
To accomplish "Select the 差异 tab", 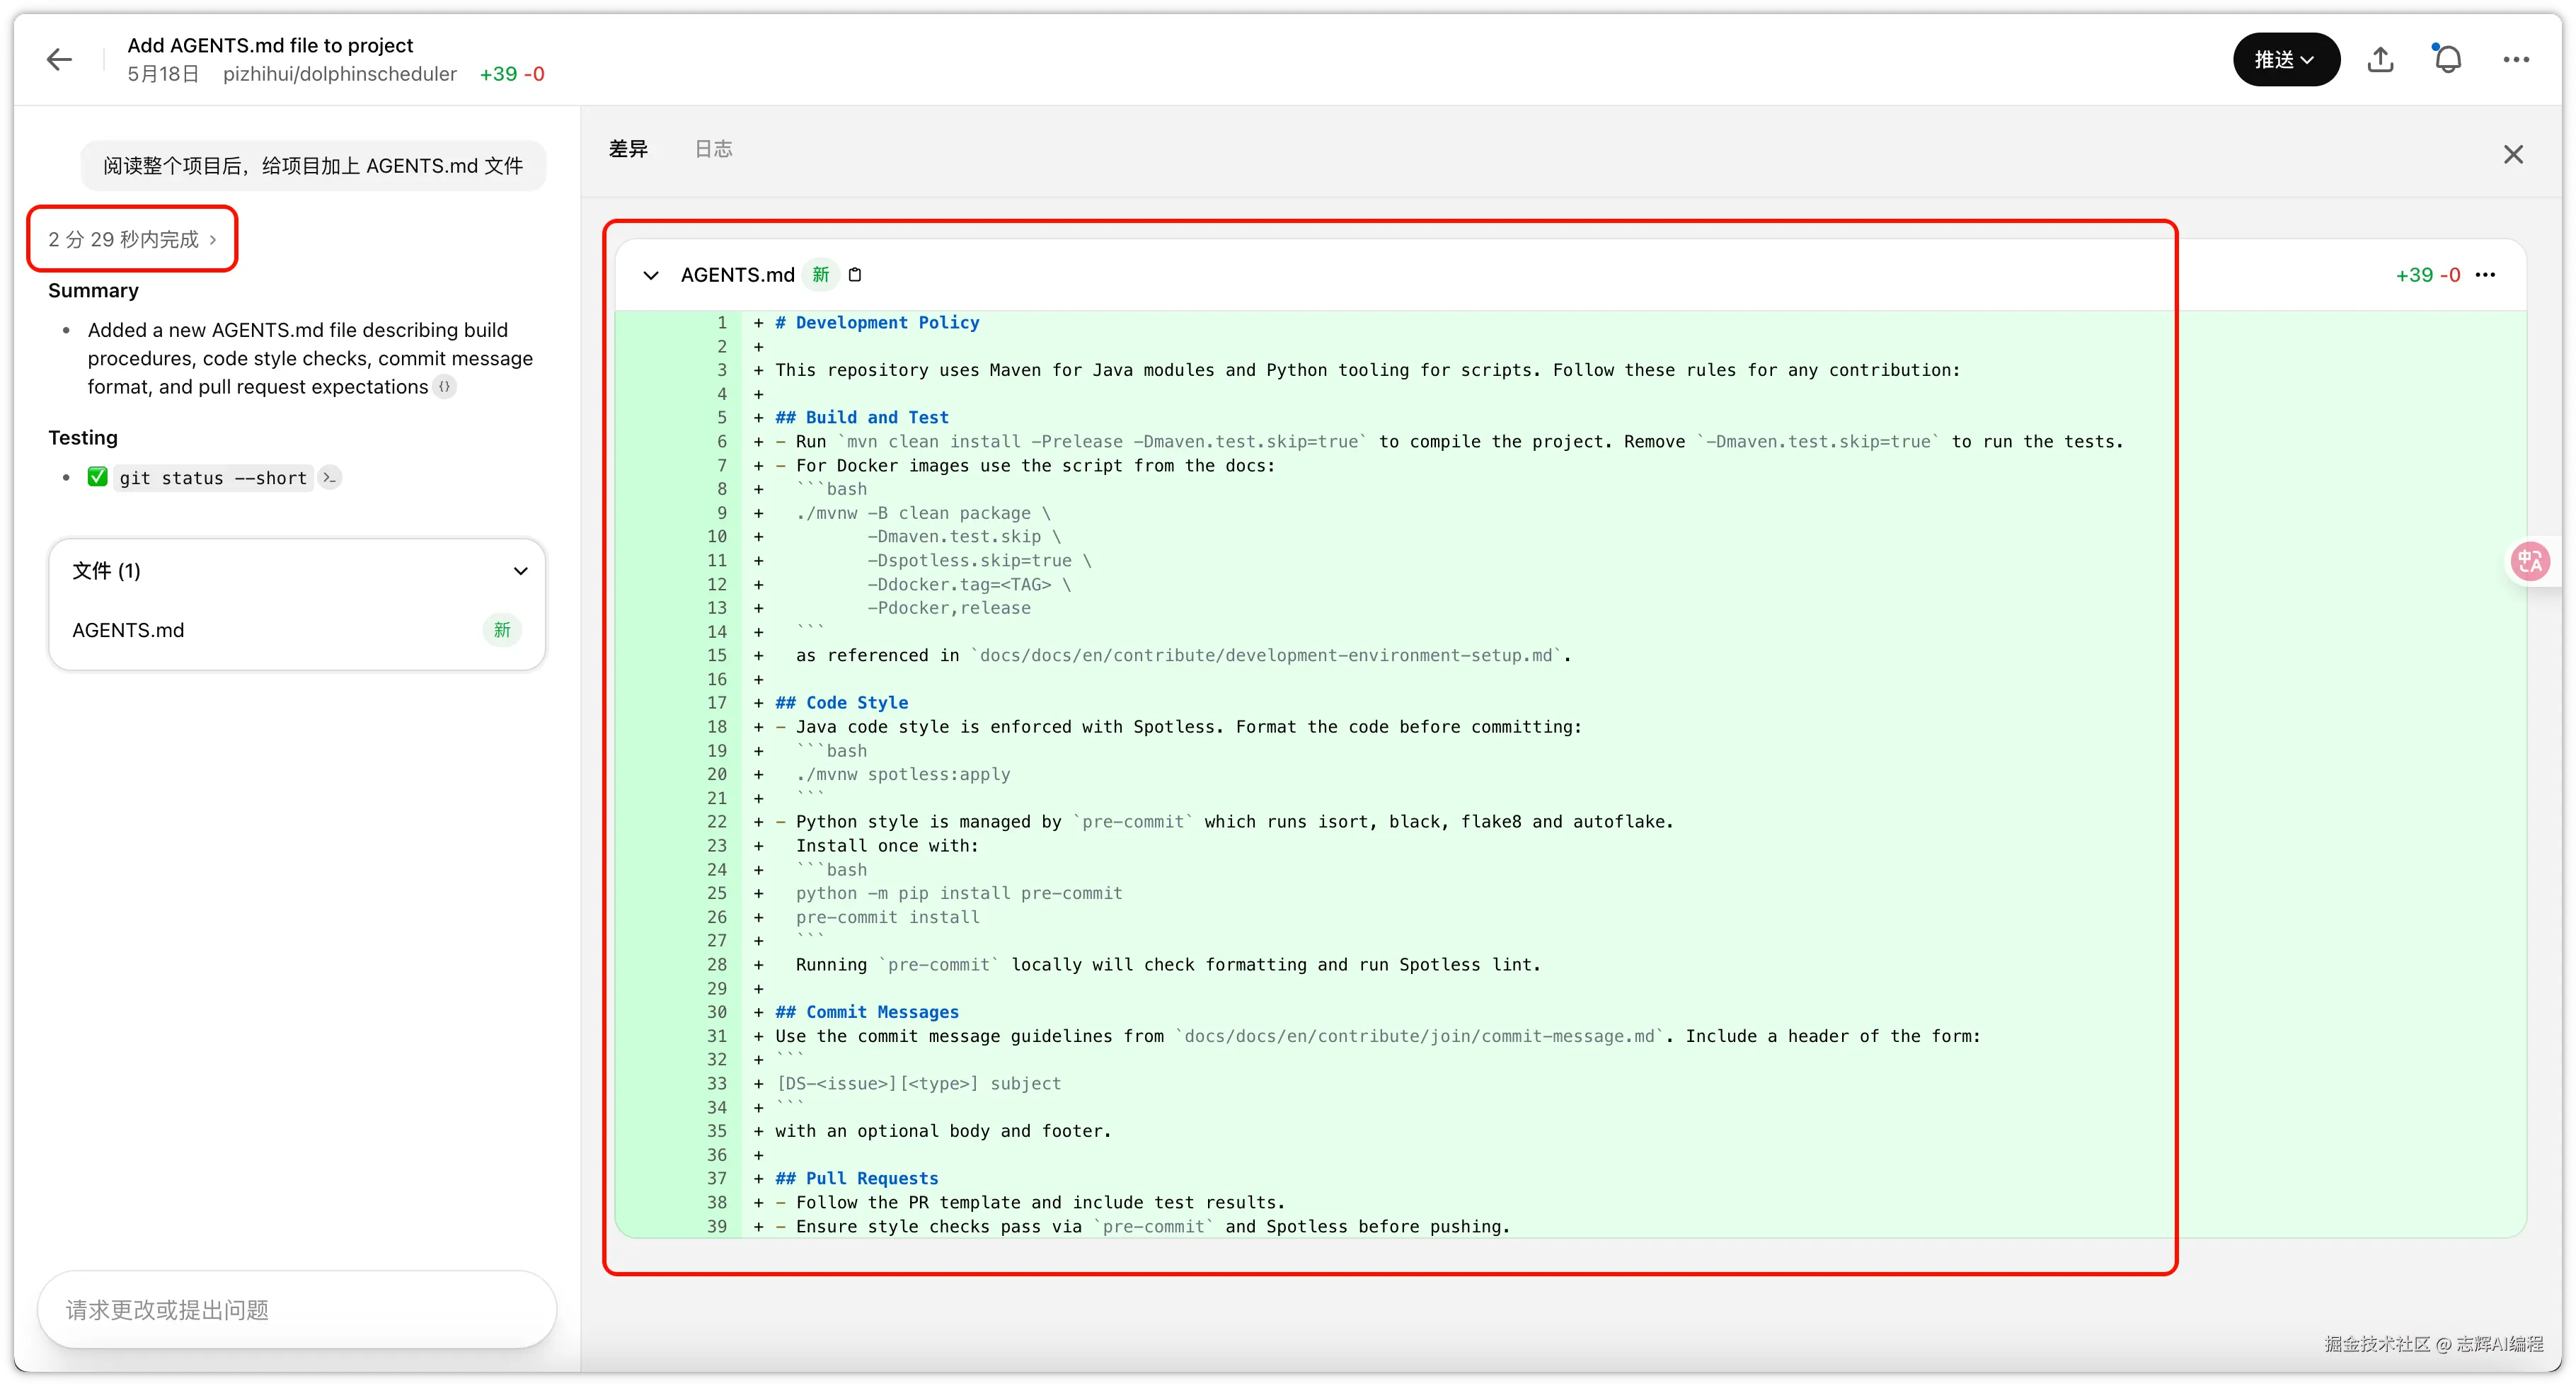I will [628, 149].
